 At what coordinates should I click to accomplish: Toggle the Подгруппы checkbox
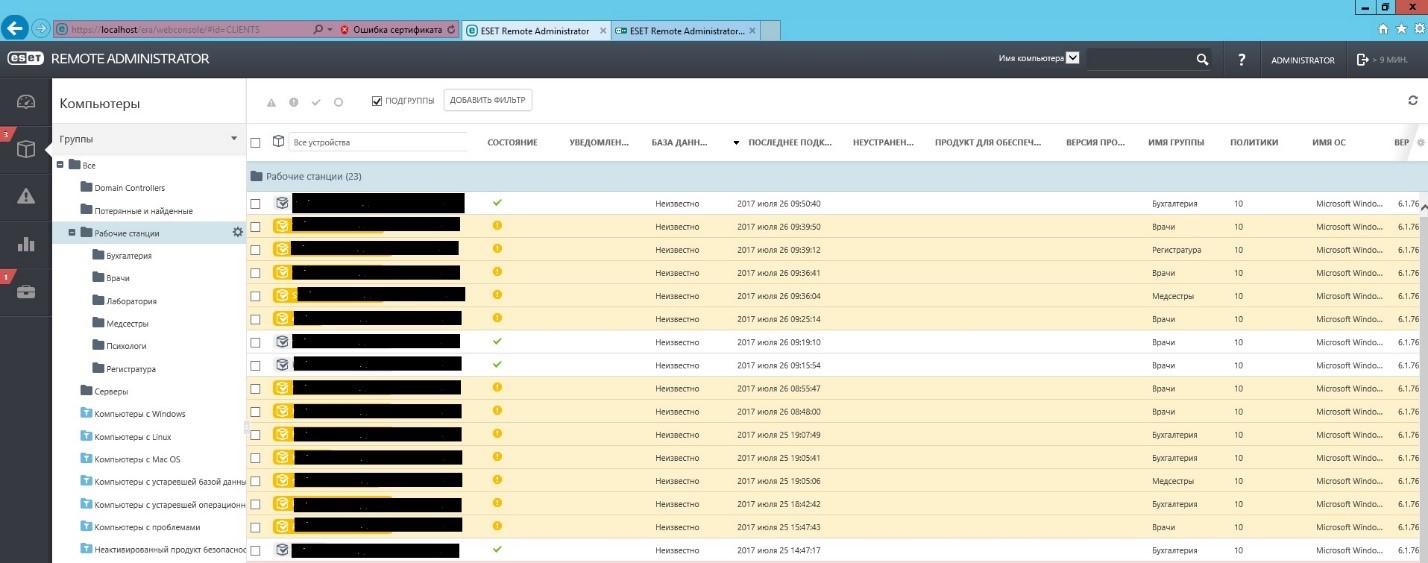[377, 100]
